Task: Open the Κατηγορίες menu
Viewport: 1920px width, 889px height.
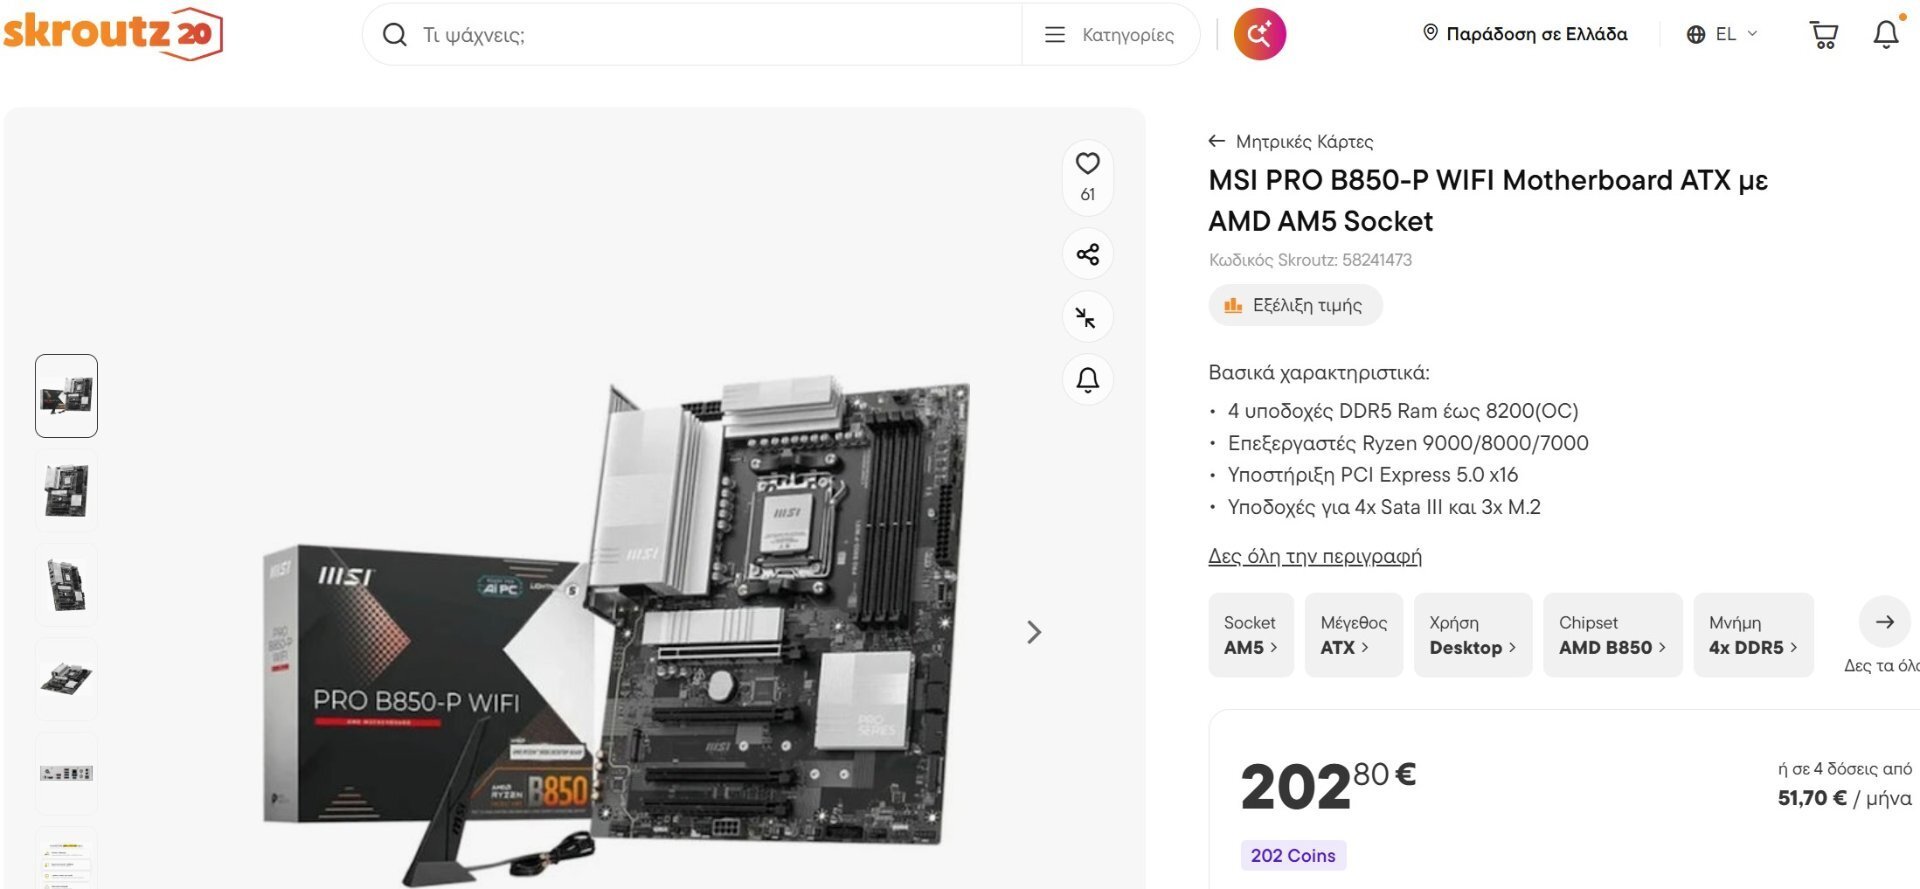Action: tap(1110, 35)
